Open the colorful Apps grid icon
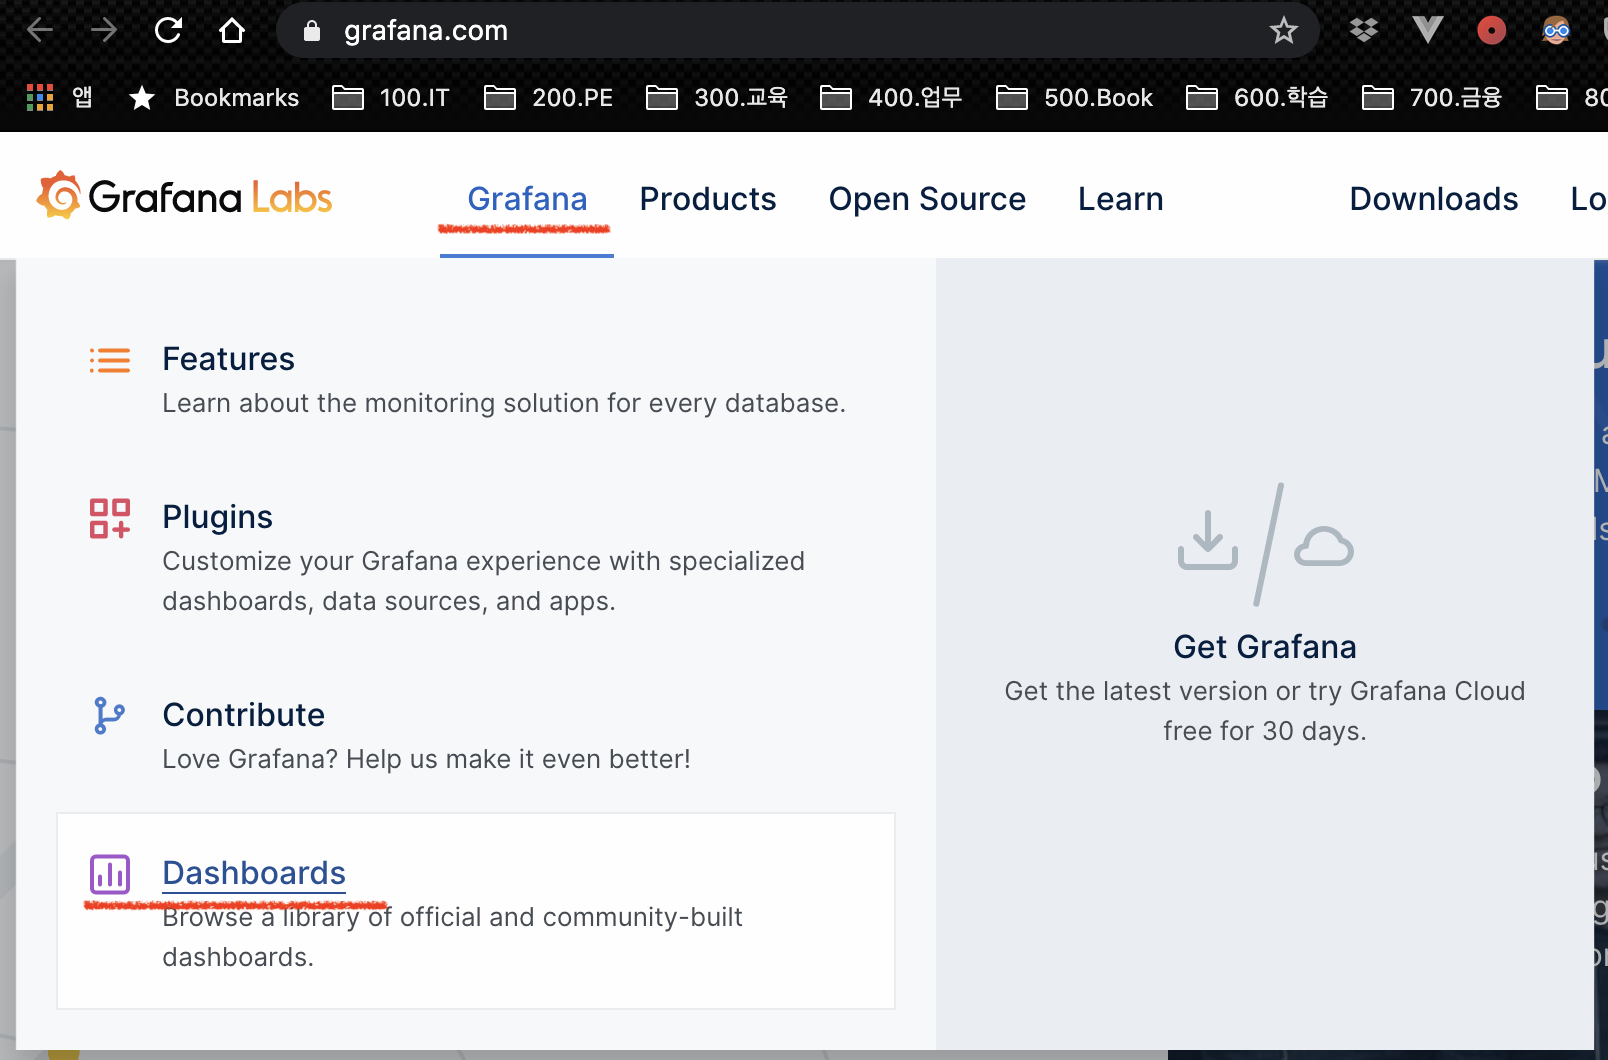Screen dimensions: 1608x1060 (x=40, y=97)
